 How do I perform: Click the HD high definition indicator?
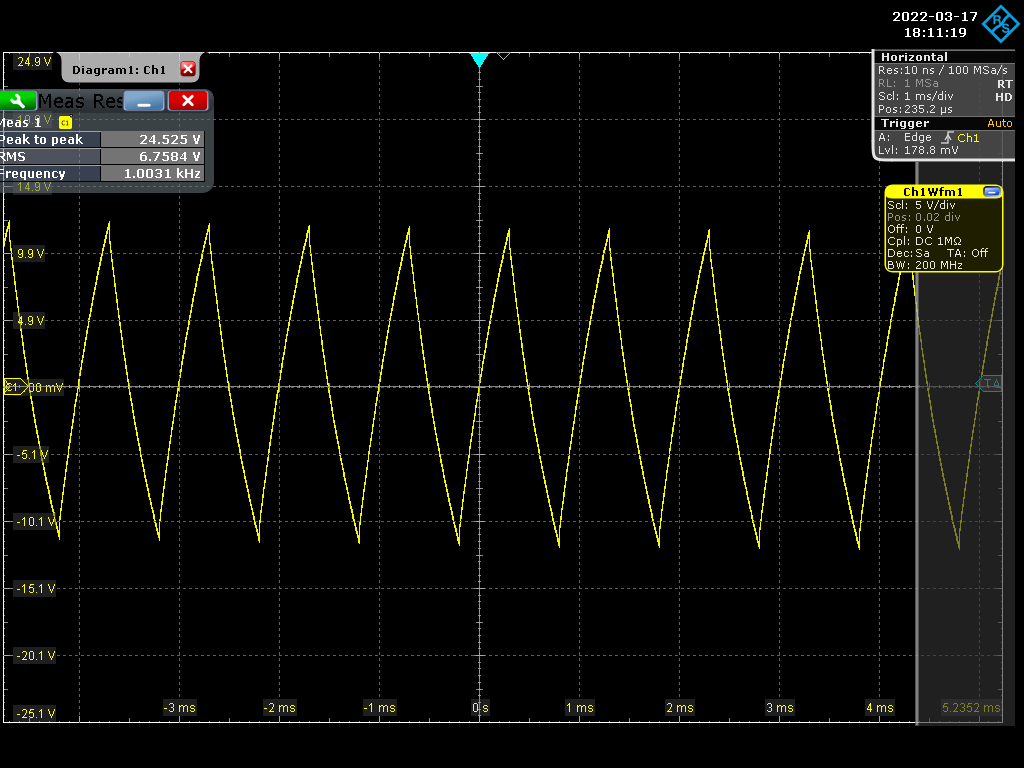[x=1004, y=97]
